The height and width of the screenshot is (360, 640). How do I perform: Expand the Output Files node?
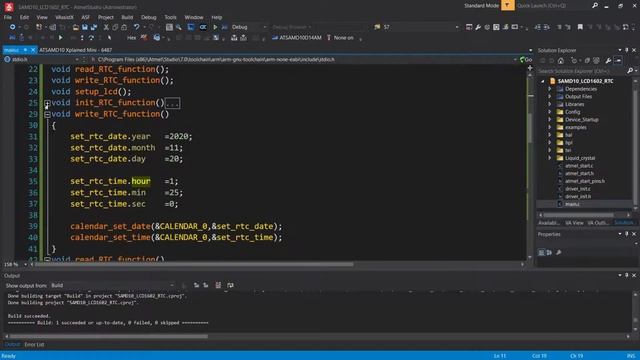pyautogui.click(x=550, y=97)
